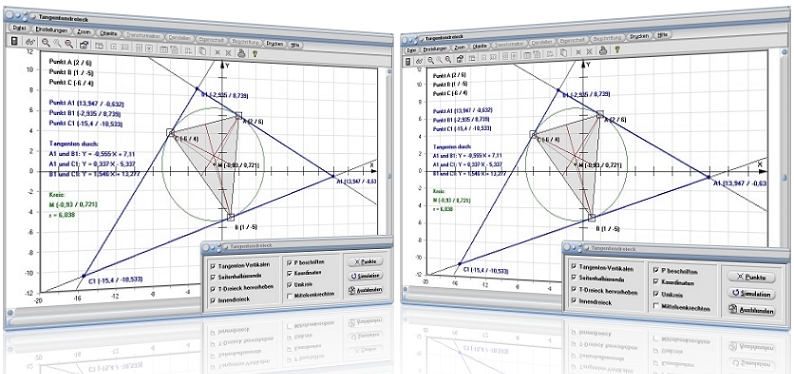Open the calculator icon in left window toolbar
The image size is (794, 374).
(x=14, y=41)
